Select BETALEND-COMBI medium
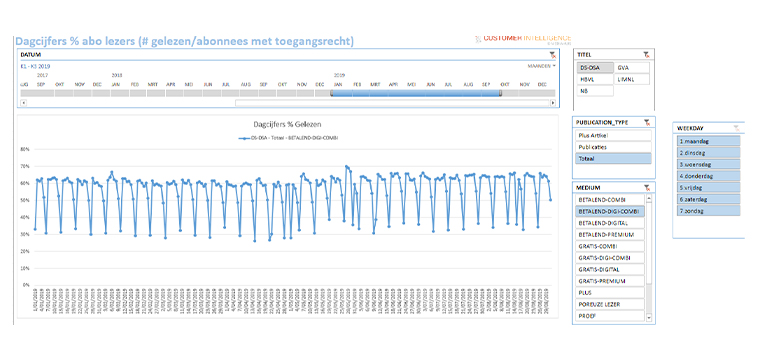The height and width of the screenshot is (360, 760). click(610, 200)
